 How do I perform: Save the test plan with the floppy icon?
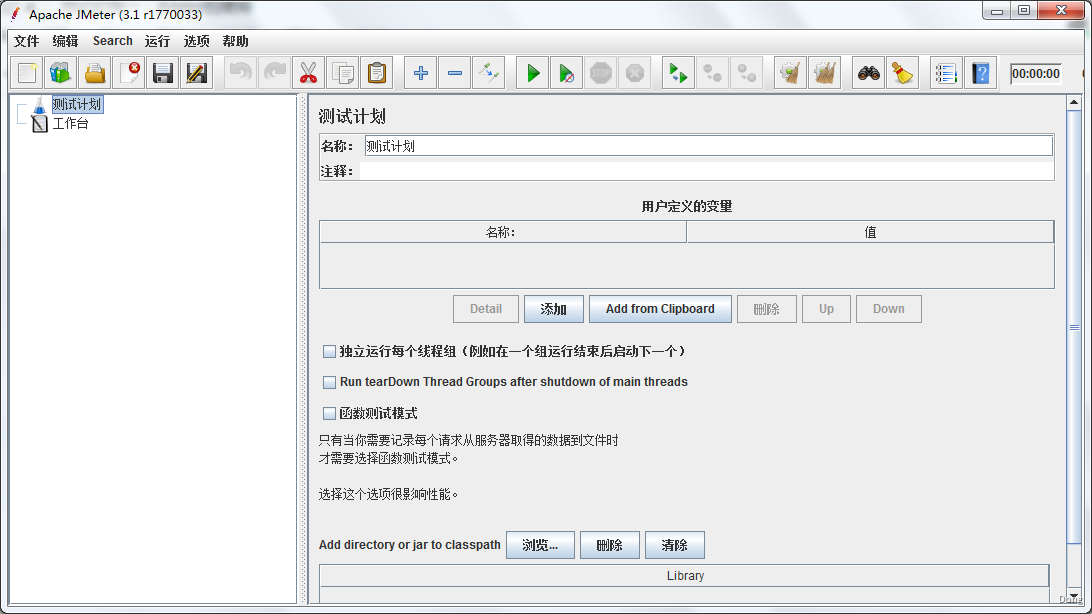pyautogui.click(x=163, y=73)
